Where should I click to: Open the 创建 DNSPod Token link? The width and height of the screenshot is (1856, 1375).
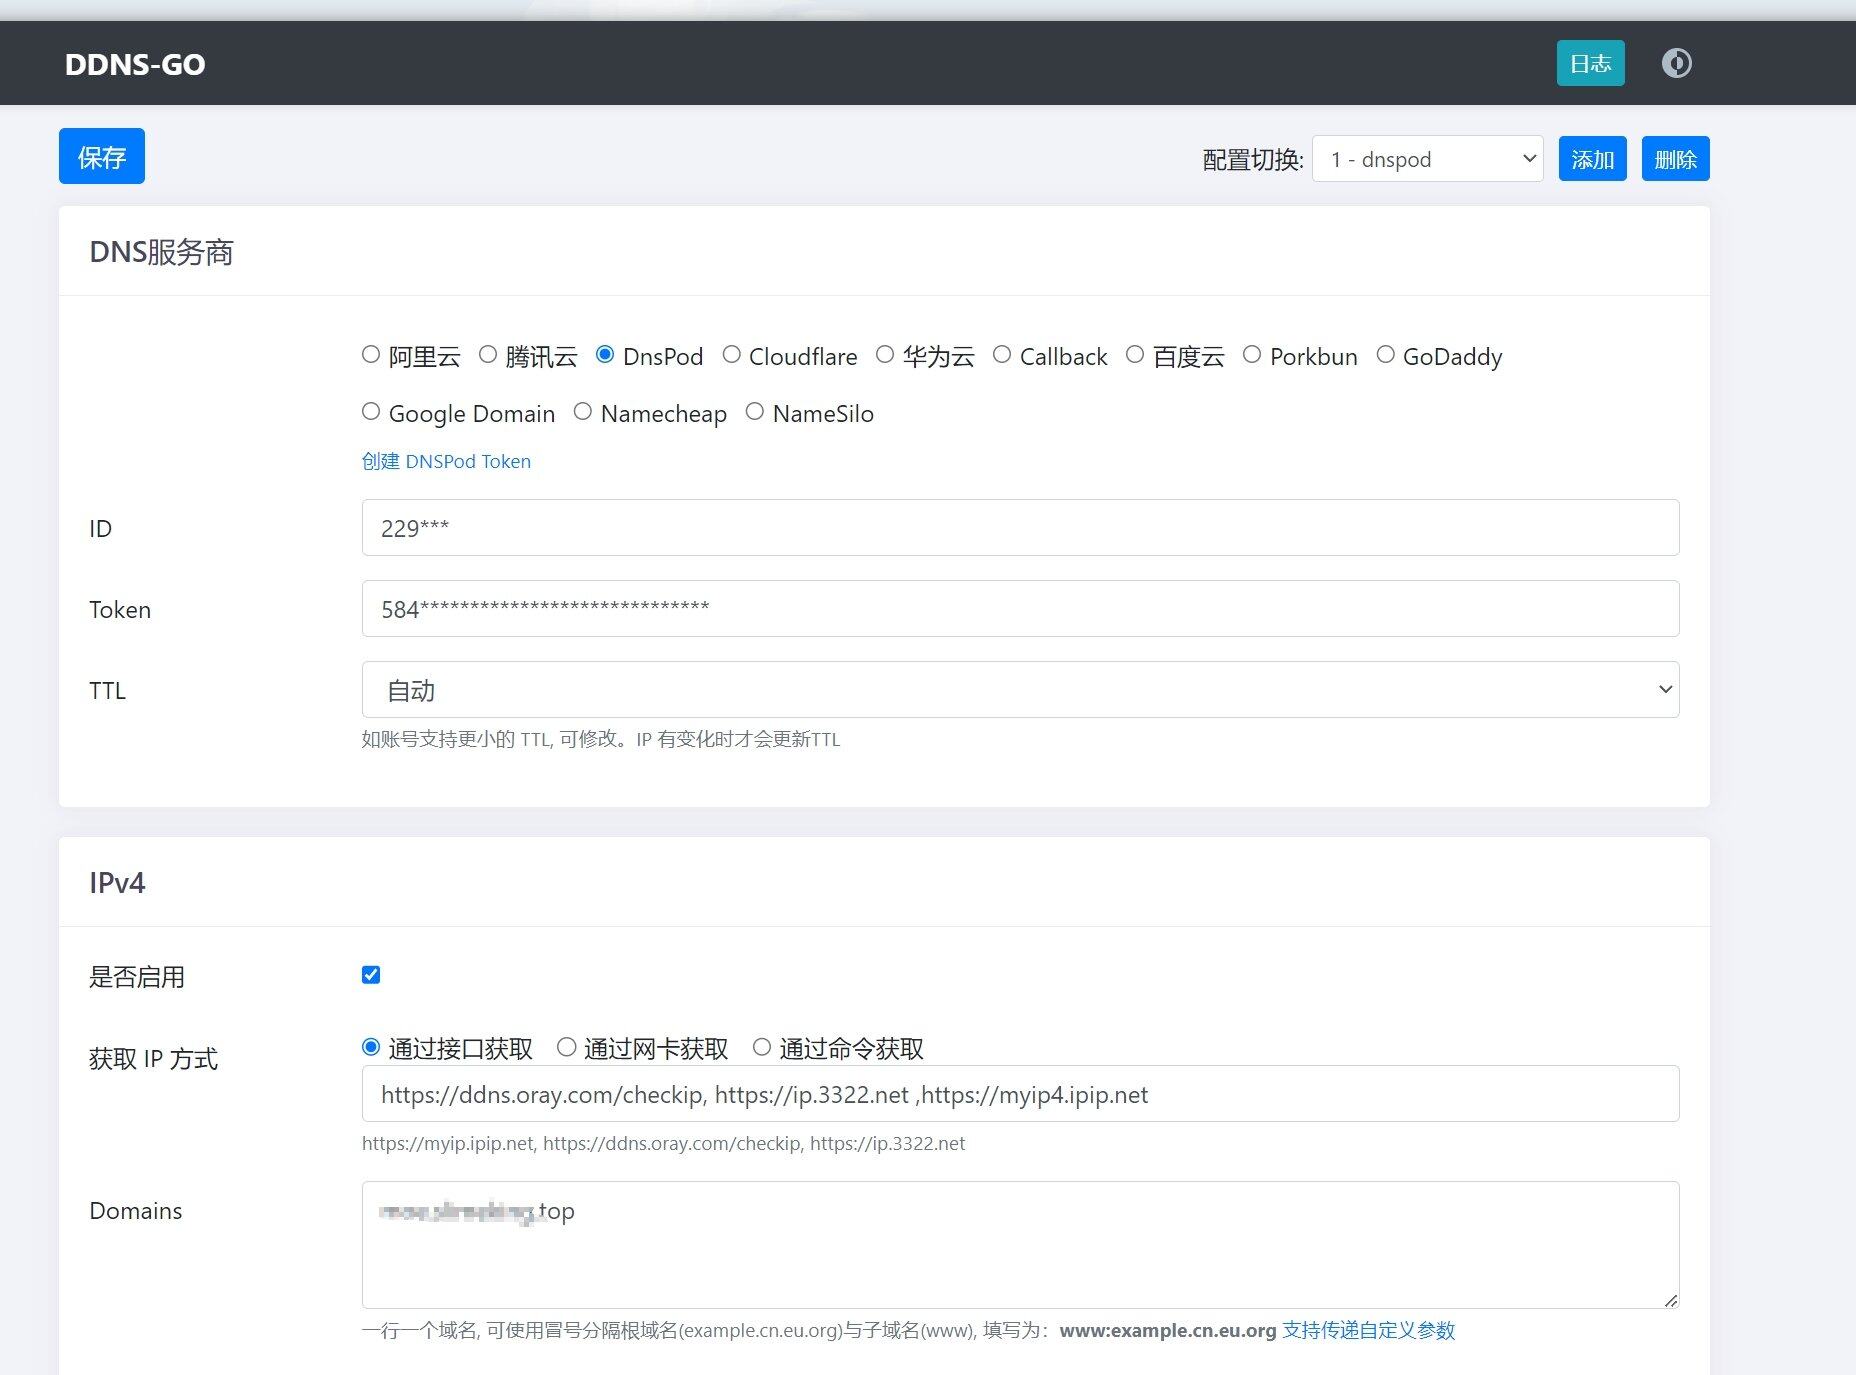click(x=446, y=461)
